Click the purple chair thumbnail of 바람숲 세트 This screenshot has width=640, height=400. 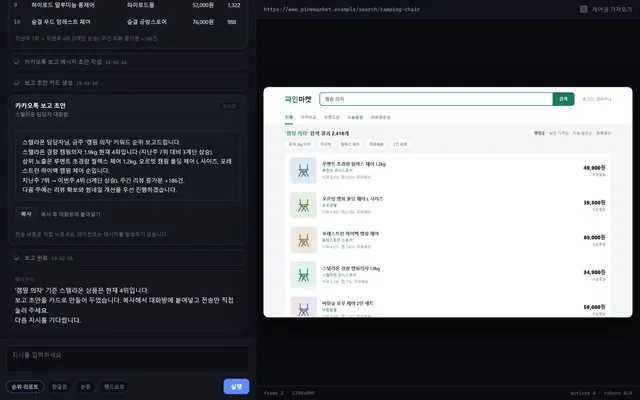[303, 307]
